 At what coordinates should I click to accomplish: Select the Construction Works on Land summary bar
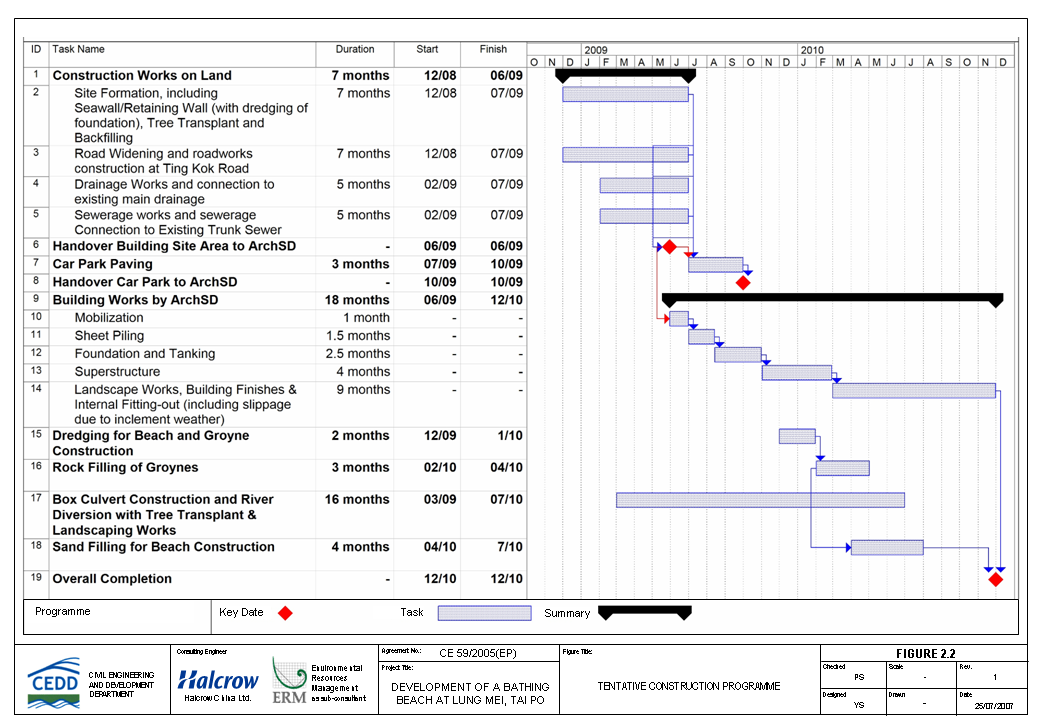tap(625, 75)
